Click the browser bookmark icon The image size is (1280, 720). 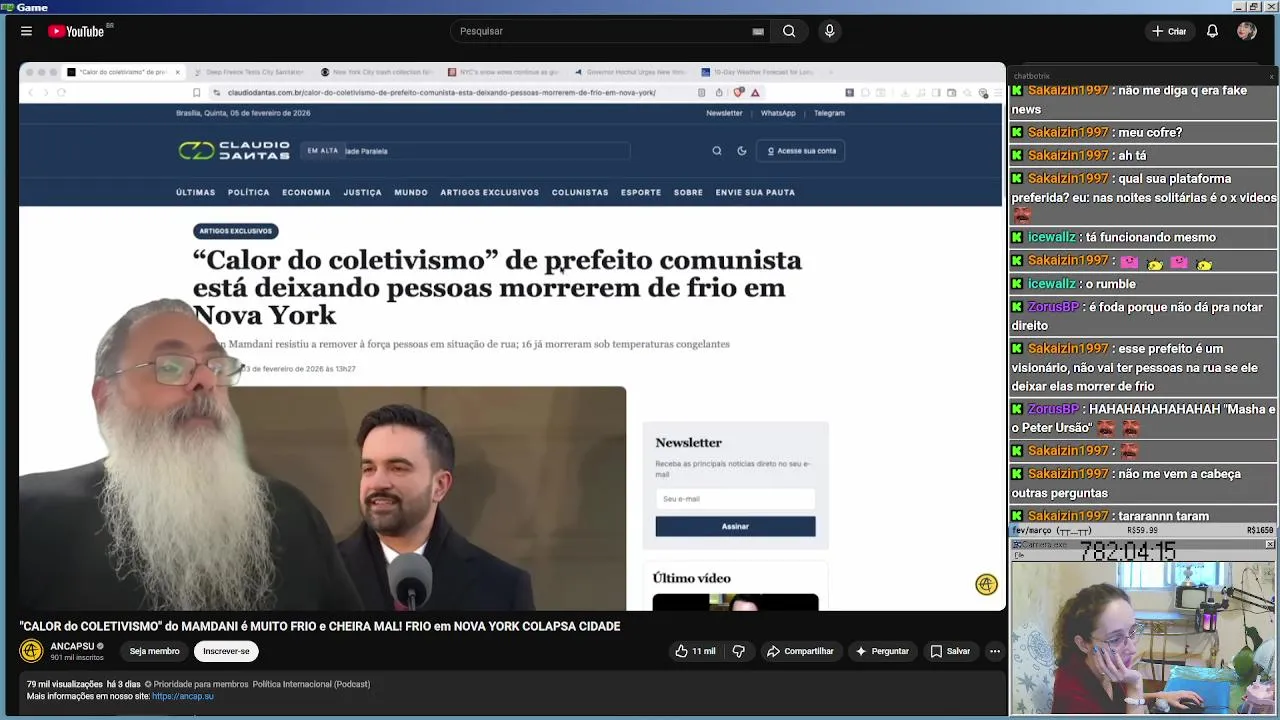(x=197, y=92)
